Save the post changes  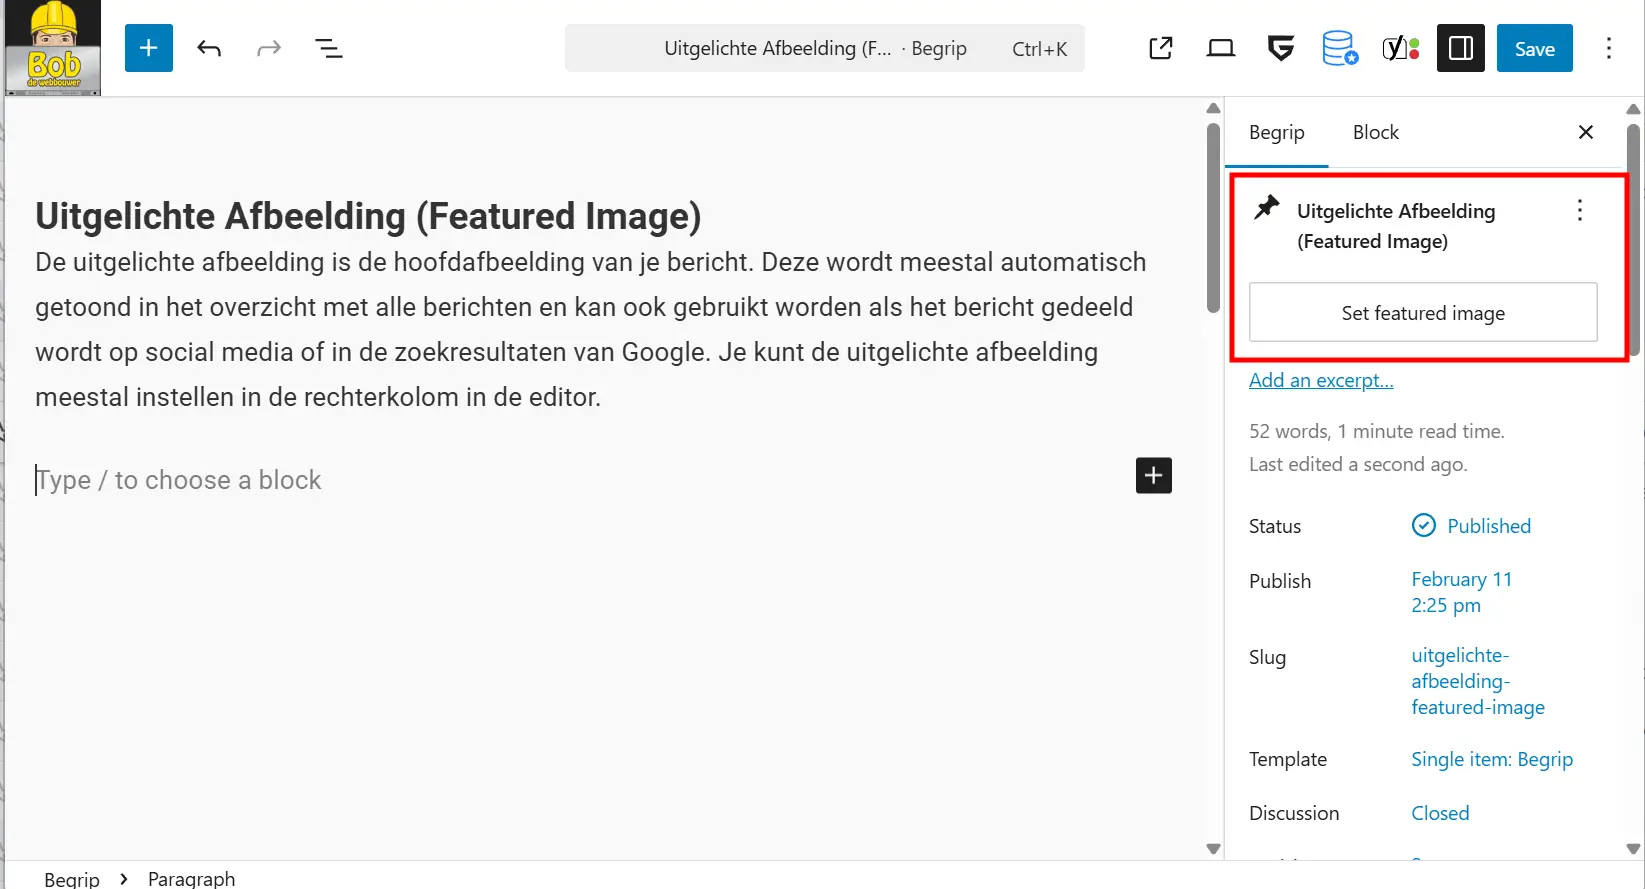tap(1534, 48)
